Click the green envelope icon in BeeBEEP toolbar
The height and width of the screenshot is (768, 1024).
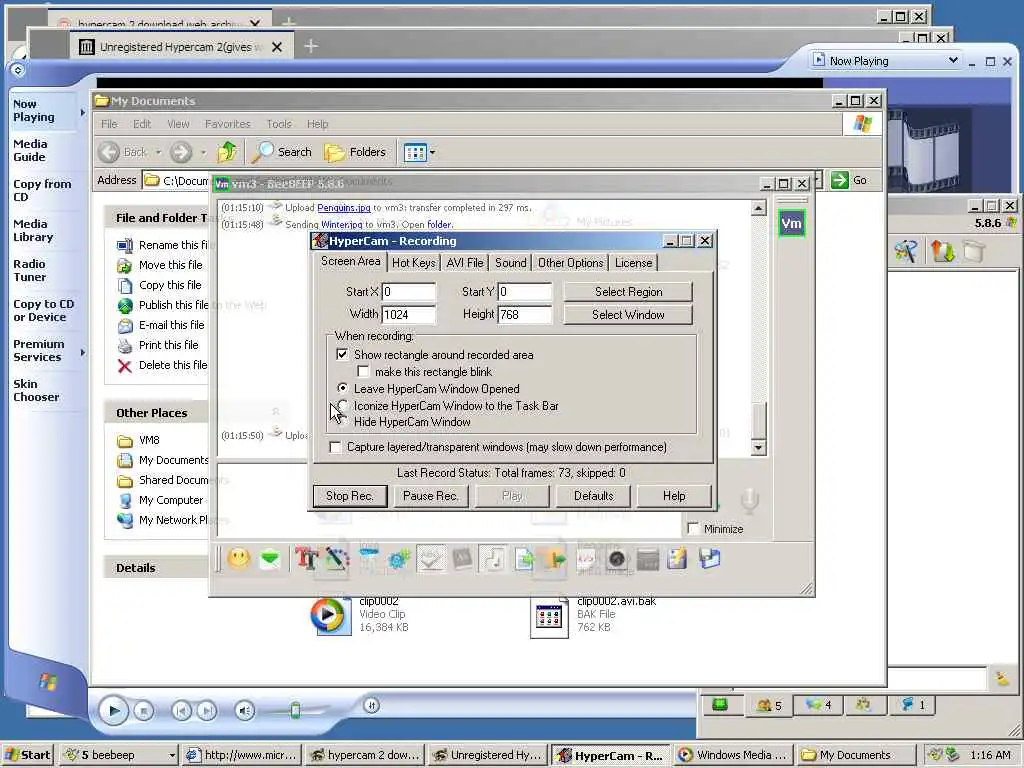pyautogui.click(x=269, y=559)
